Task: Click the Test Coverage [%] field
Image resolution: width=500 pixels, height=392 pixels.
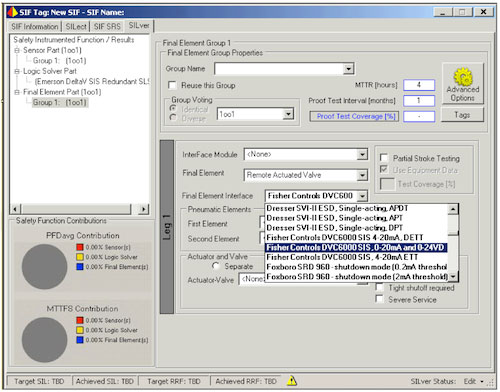Action: pos(387,184)
